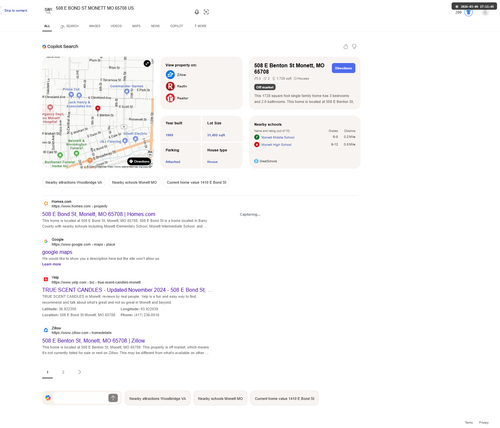The image size is (500, 428).
Task: Click bottom 'Current home value 1410 E Bond St' chip
Action: tap(284, 398)
